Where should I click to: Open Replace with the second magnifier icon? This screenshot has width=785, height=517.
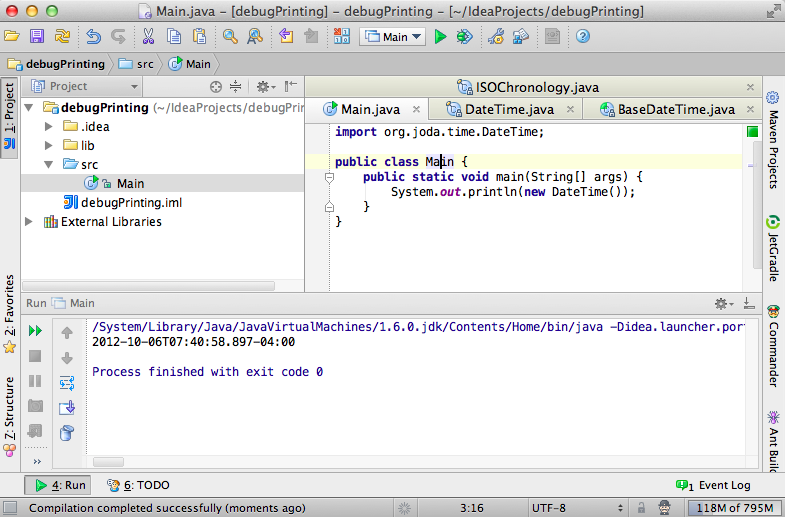click(255, 37)
